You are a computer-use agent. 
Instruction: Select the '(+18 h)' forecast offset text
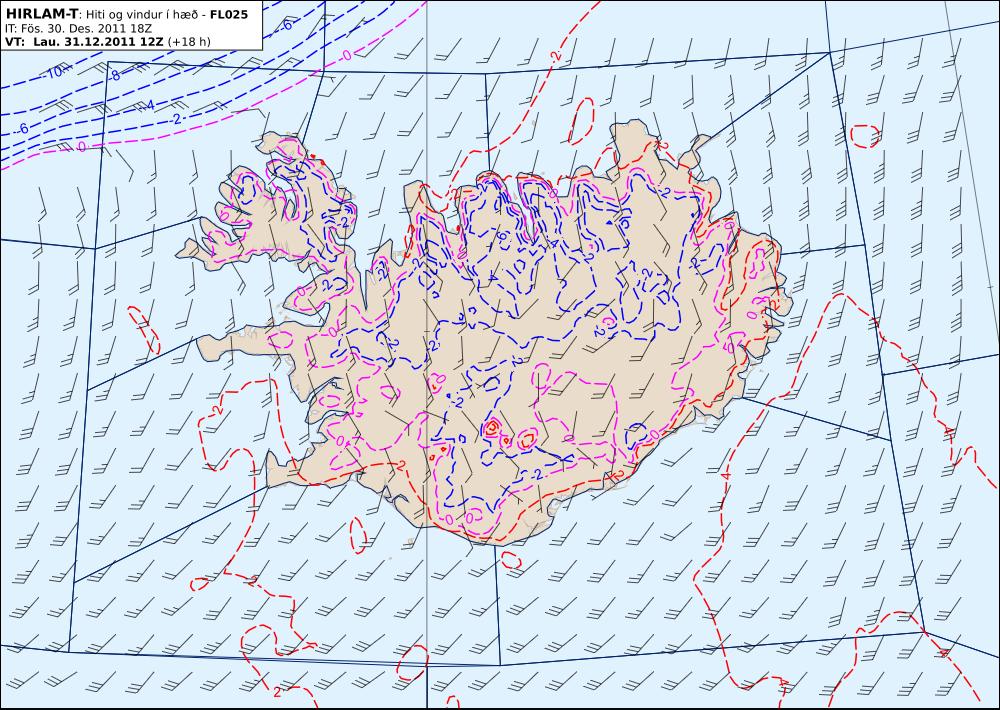coord(189,42)
